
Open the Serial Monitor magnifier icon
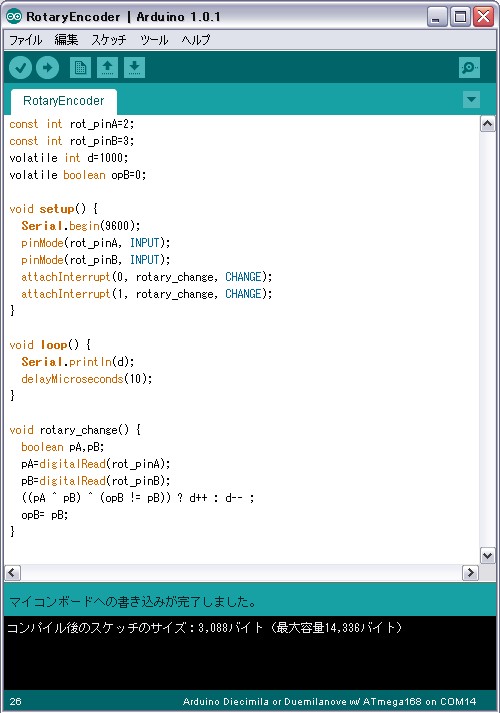470,68
